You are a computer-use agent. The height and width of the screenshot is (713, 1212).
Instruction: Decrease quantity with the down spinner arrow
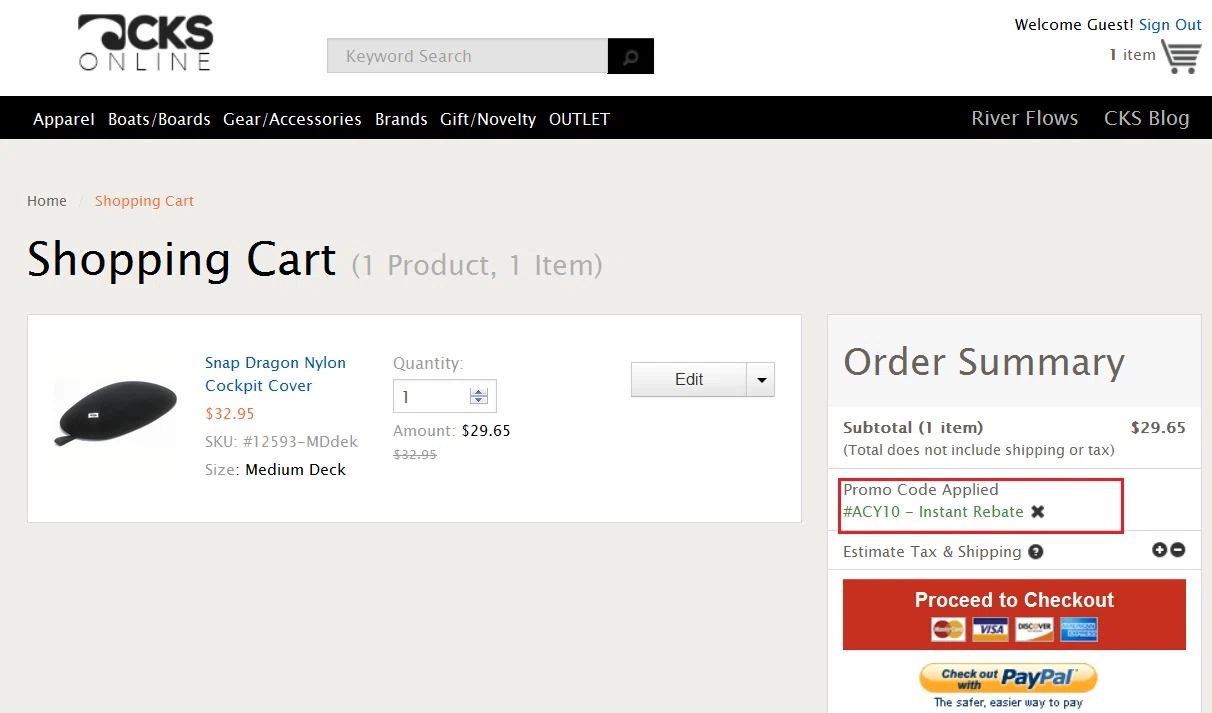[x=479, y=401]
